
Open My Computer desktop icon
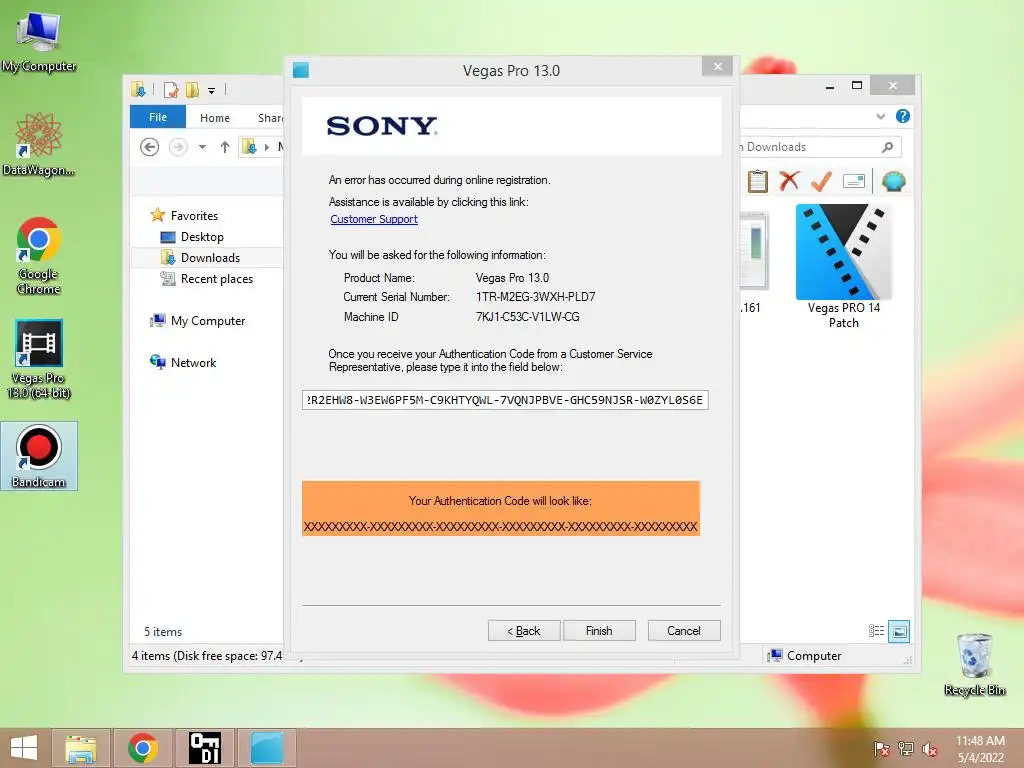coord(39,41)
